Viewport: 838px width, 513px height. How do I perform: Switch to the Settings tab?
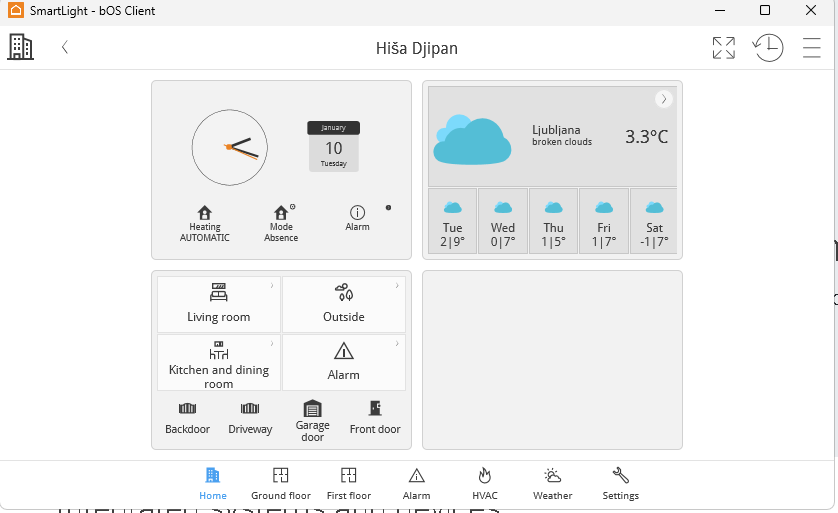pyautogui.click(x=620, y=484)
